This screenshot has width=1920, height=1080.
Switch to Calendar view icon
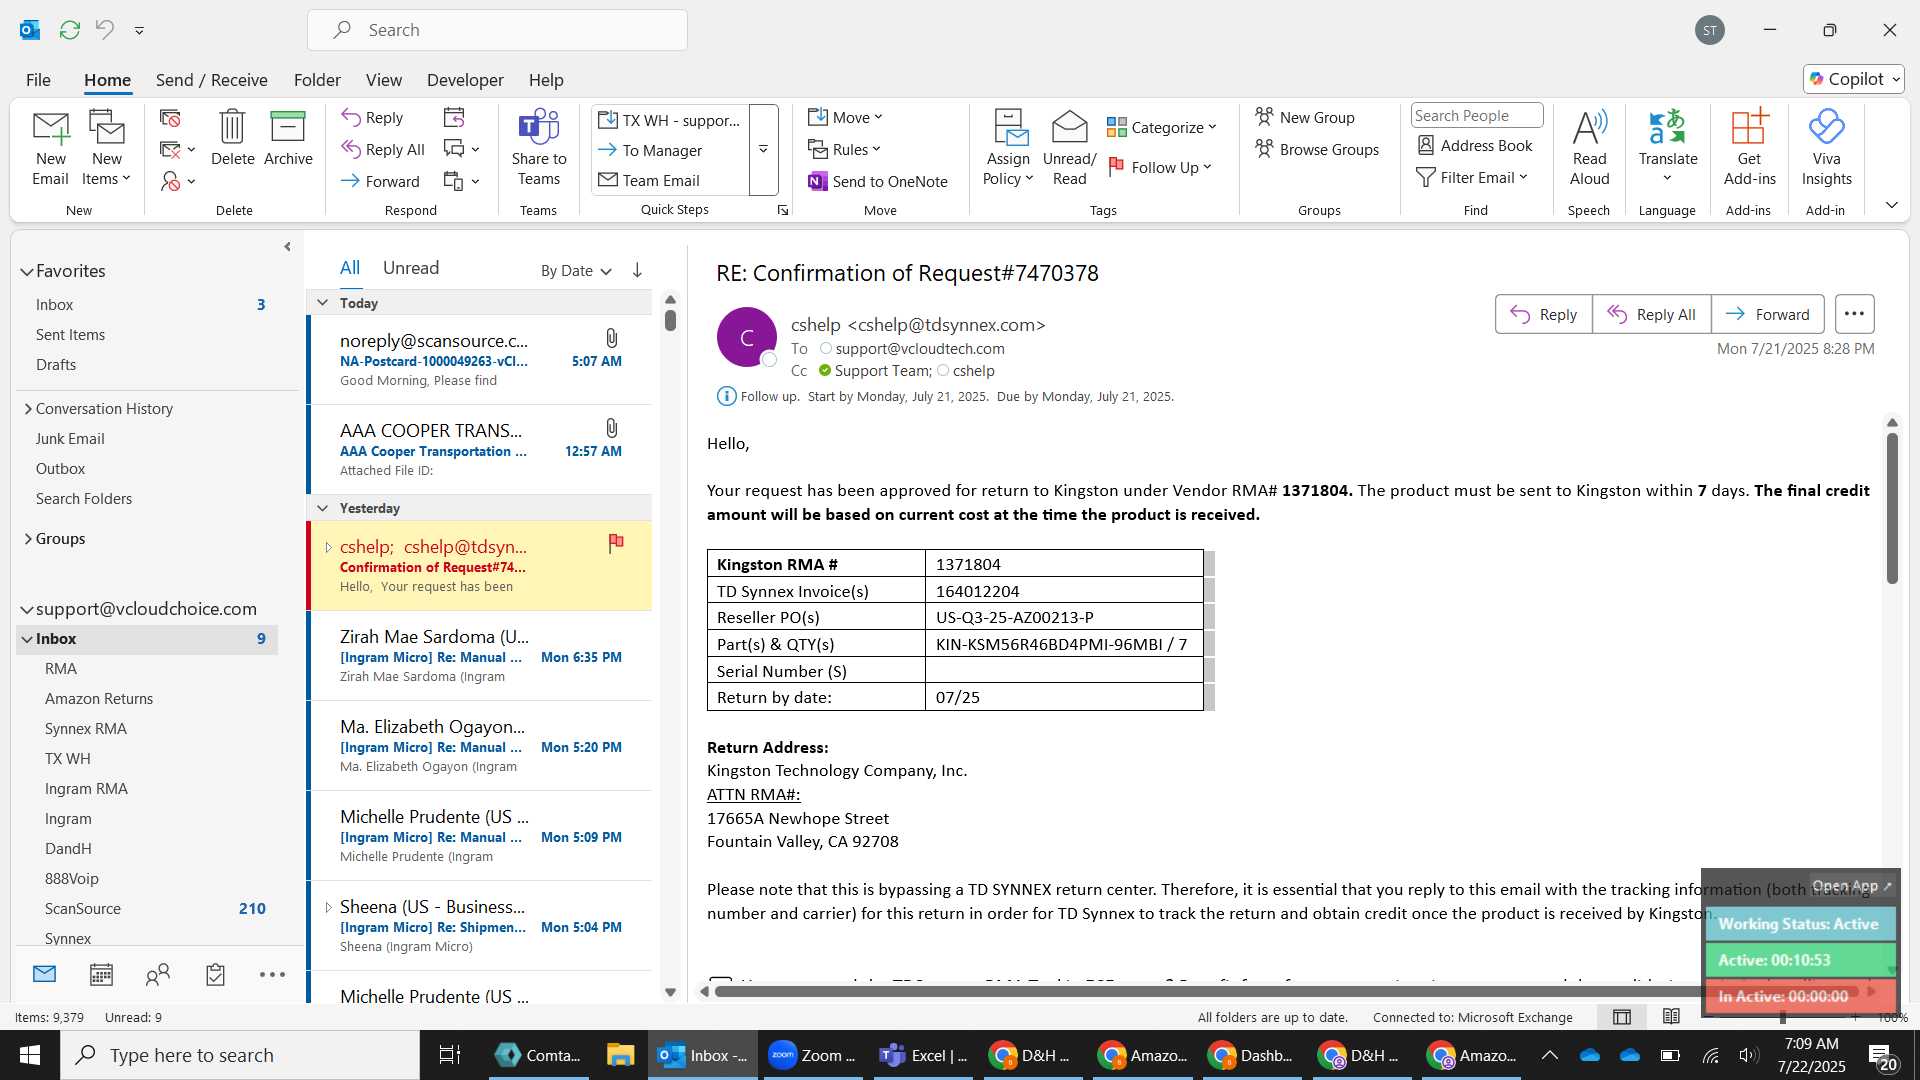[x=101, y=974]
